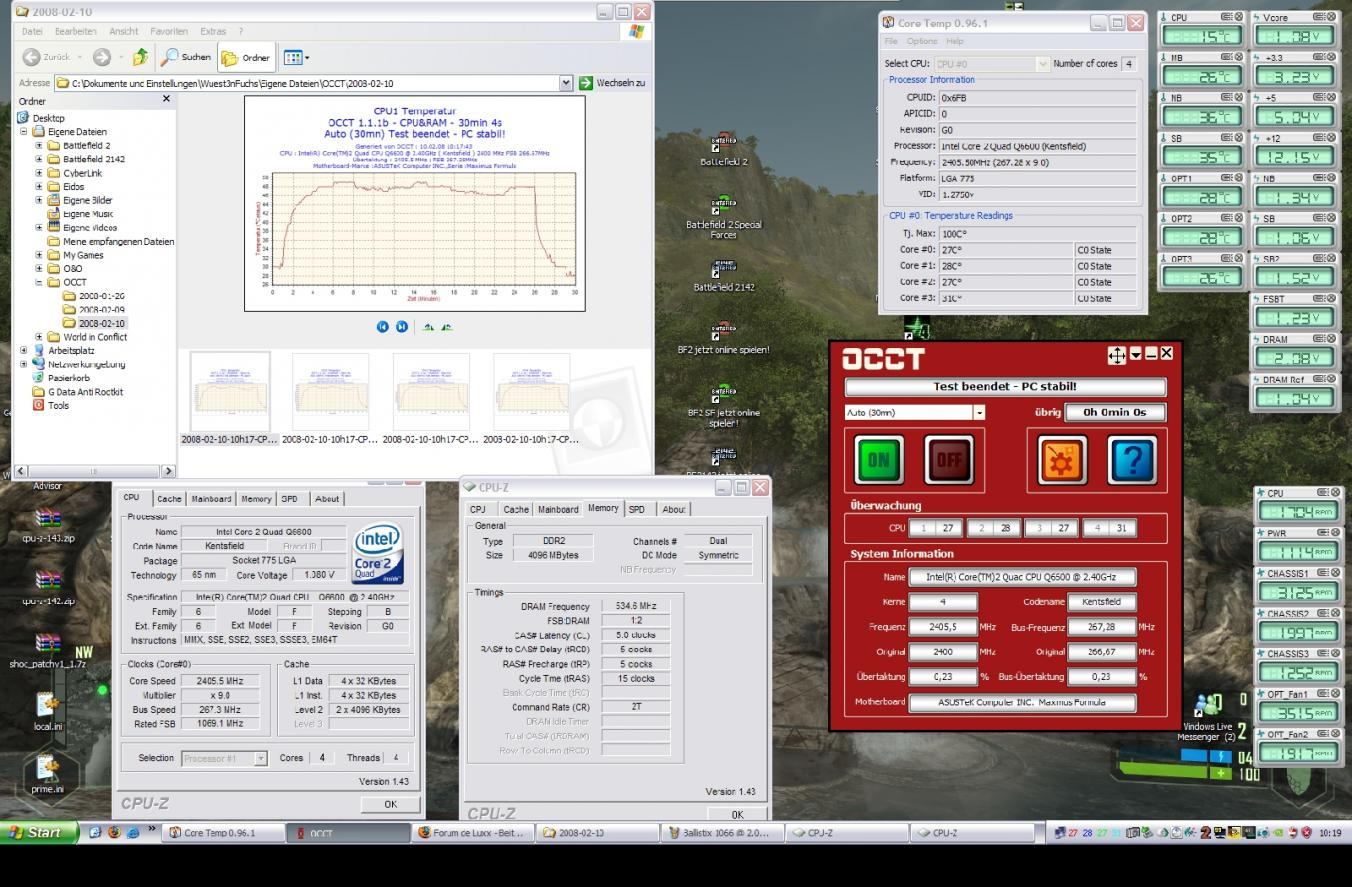Open the Explorer views dropdown button

point(296,57)
